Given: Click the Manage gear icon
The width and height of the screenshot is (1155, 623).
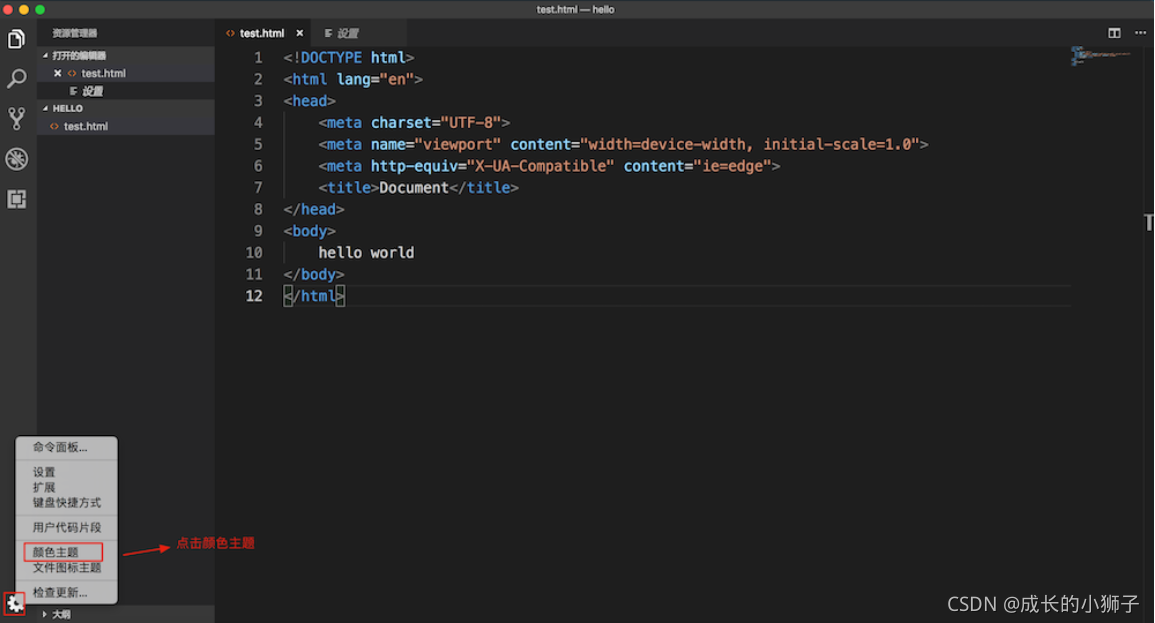Looking at the screenshot, I should (15, 604).
